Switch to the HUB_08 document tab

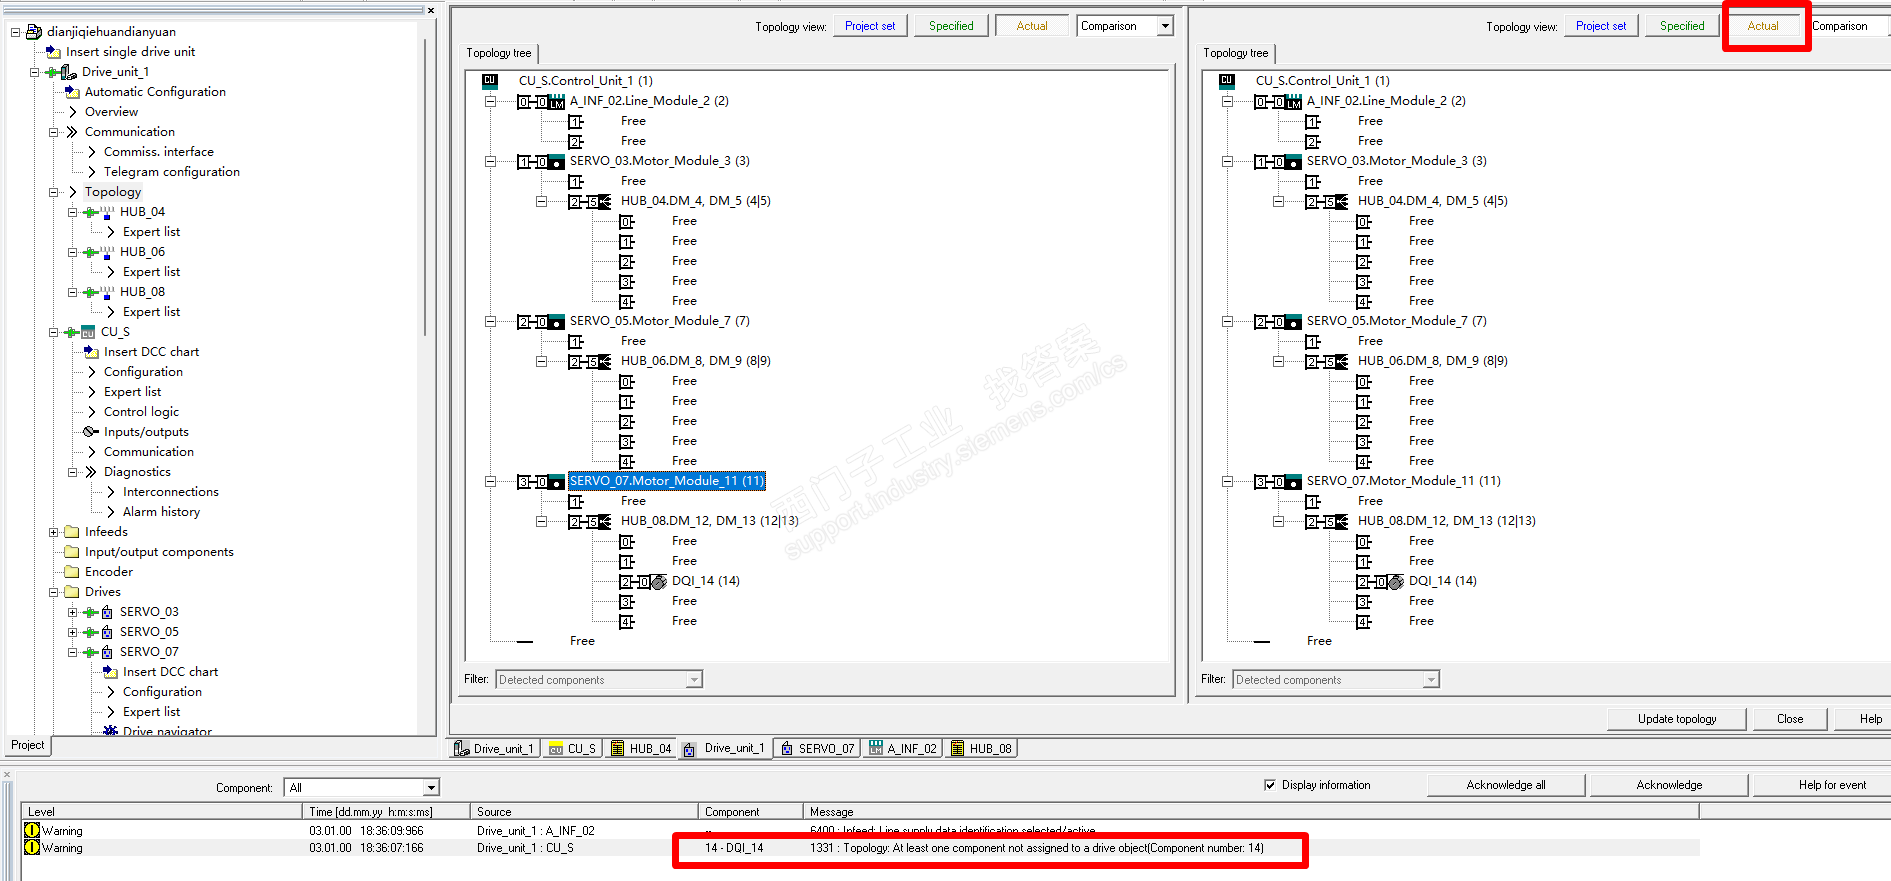pos(981,749)
